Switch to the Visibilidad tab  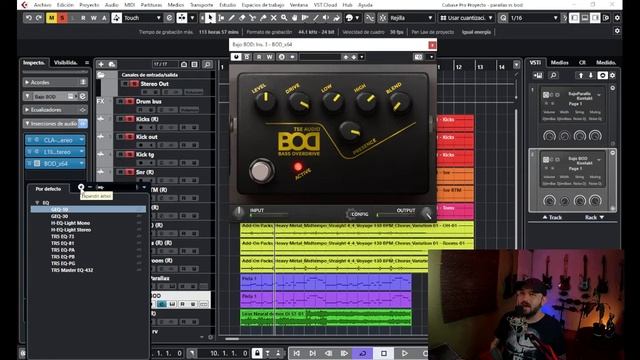click(65, 62)
